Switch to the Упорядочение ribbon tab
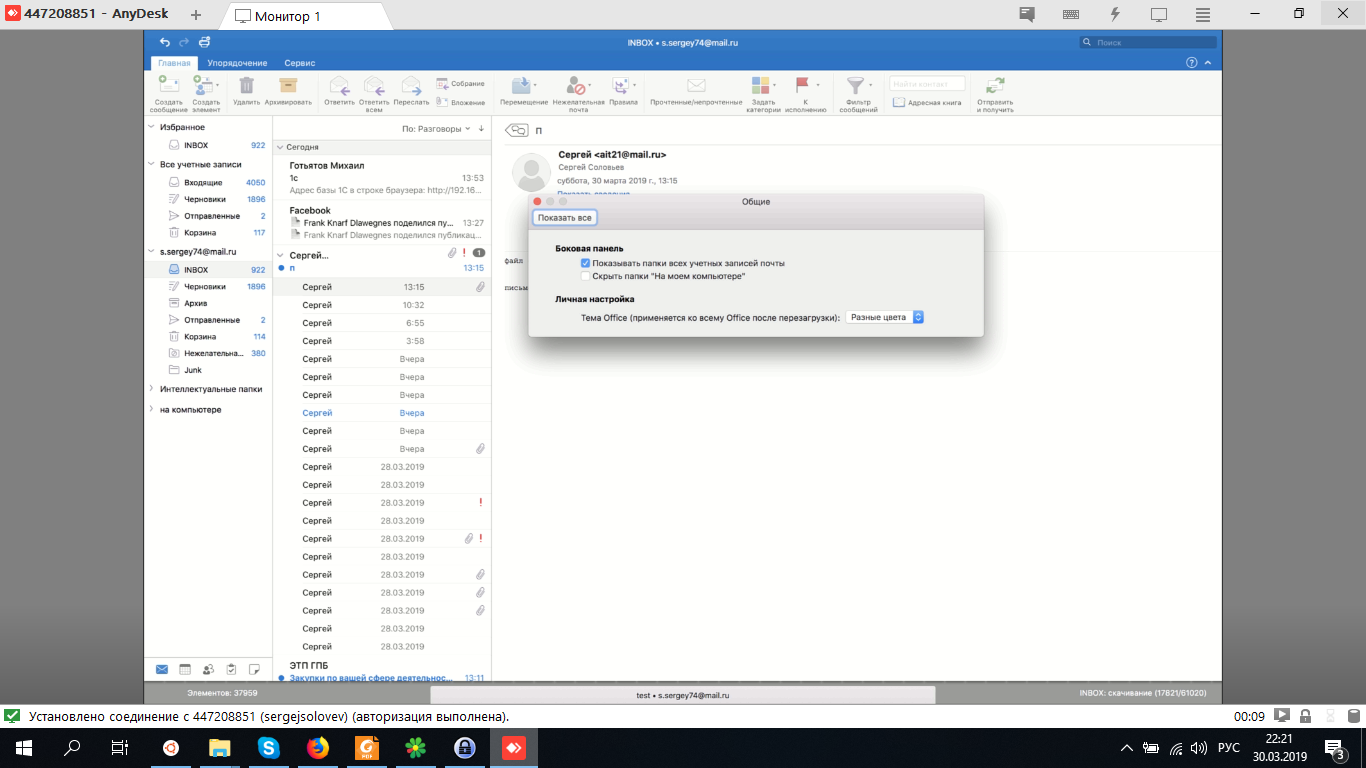This screenshot has height=768, width=1366. (x=237, y=63)
